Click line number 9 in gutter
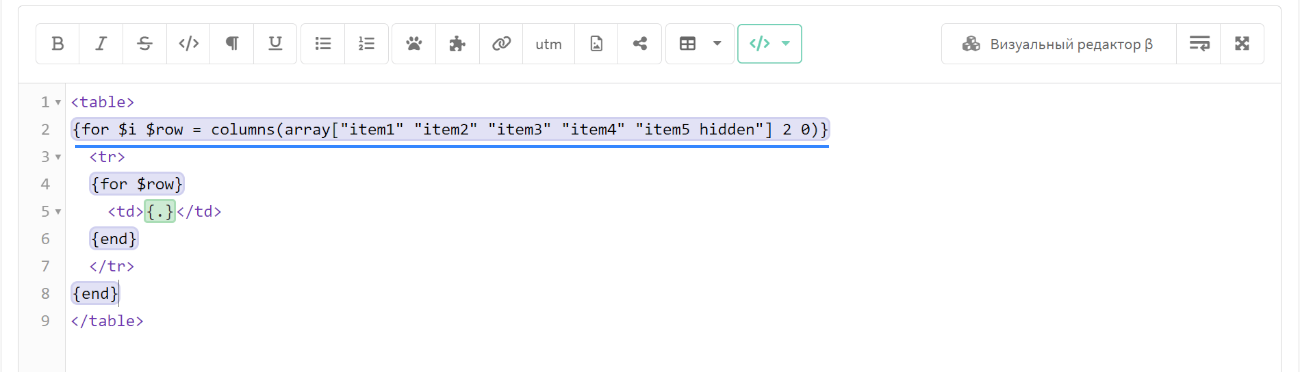1300x372 pixels. [x=45, y=321]
